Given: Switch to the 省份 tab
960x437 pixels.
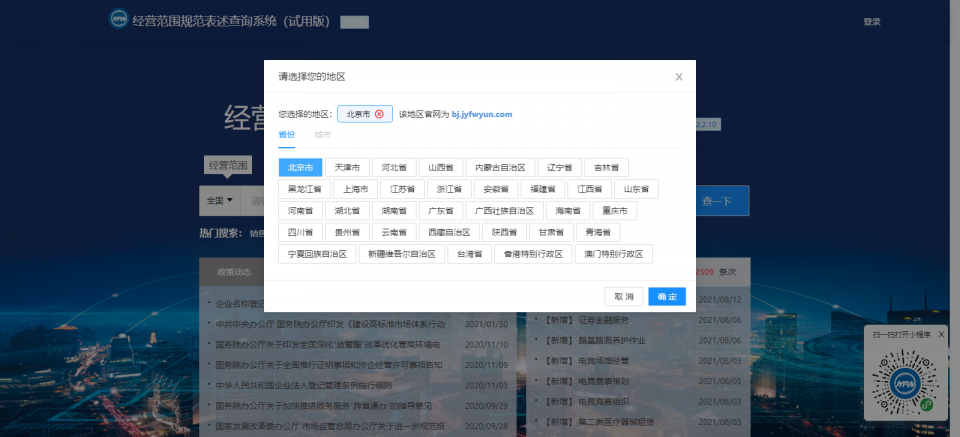Looking at the screenshot, I should click(287, 133).
